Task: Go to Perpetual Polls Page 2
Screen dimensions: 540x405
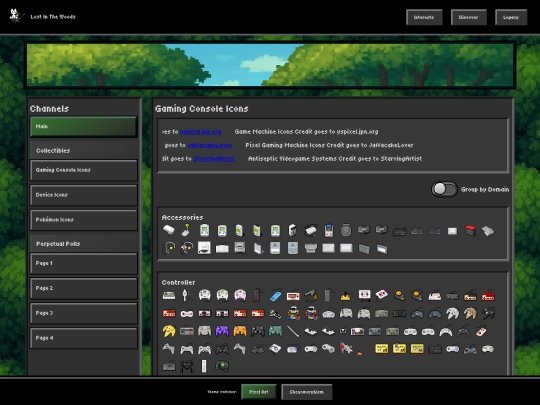Action: coord(84,288)
